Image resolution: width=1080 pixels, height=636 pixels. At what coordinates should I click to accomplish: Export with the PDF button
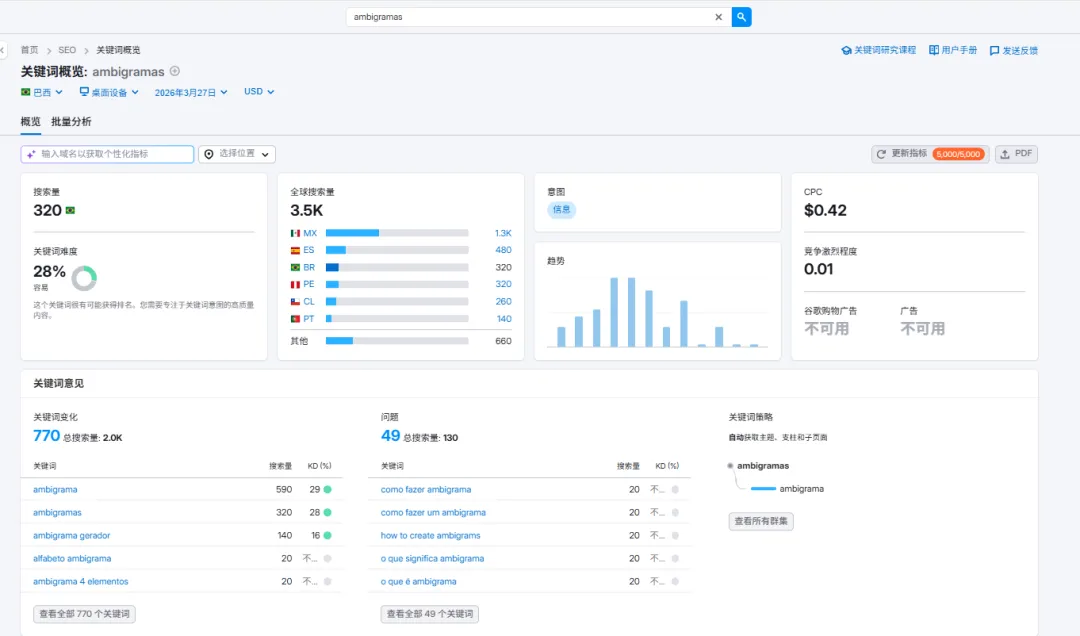point(1016,154)
